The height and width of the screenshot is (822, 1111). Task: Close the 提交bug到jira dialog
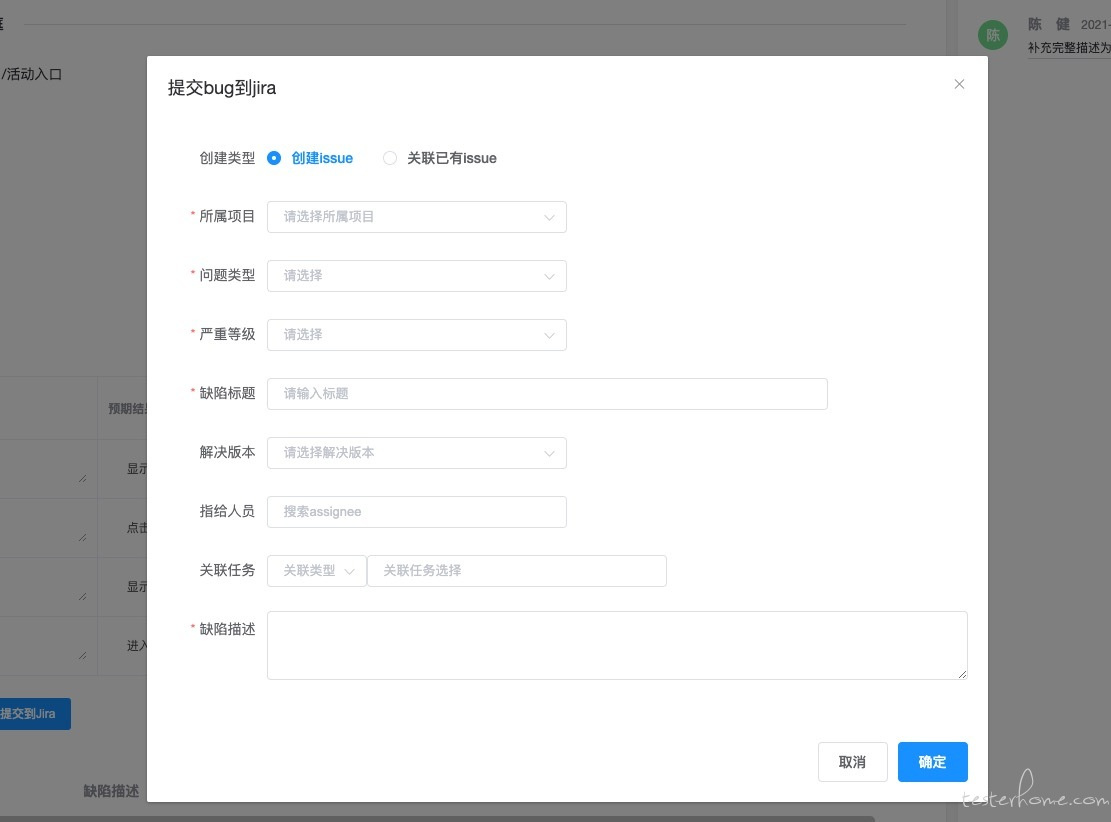(x=959, y=84)
